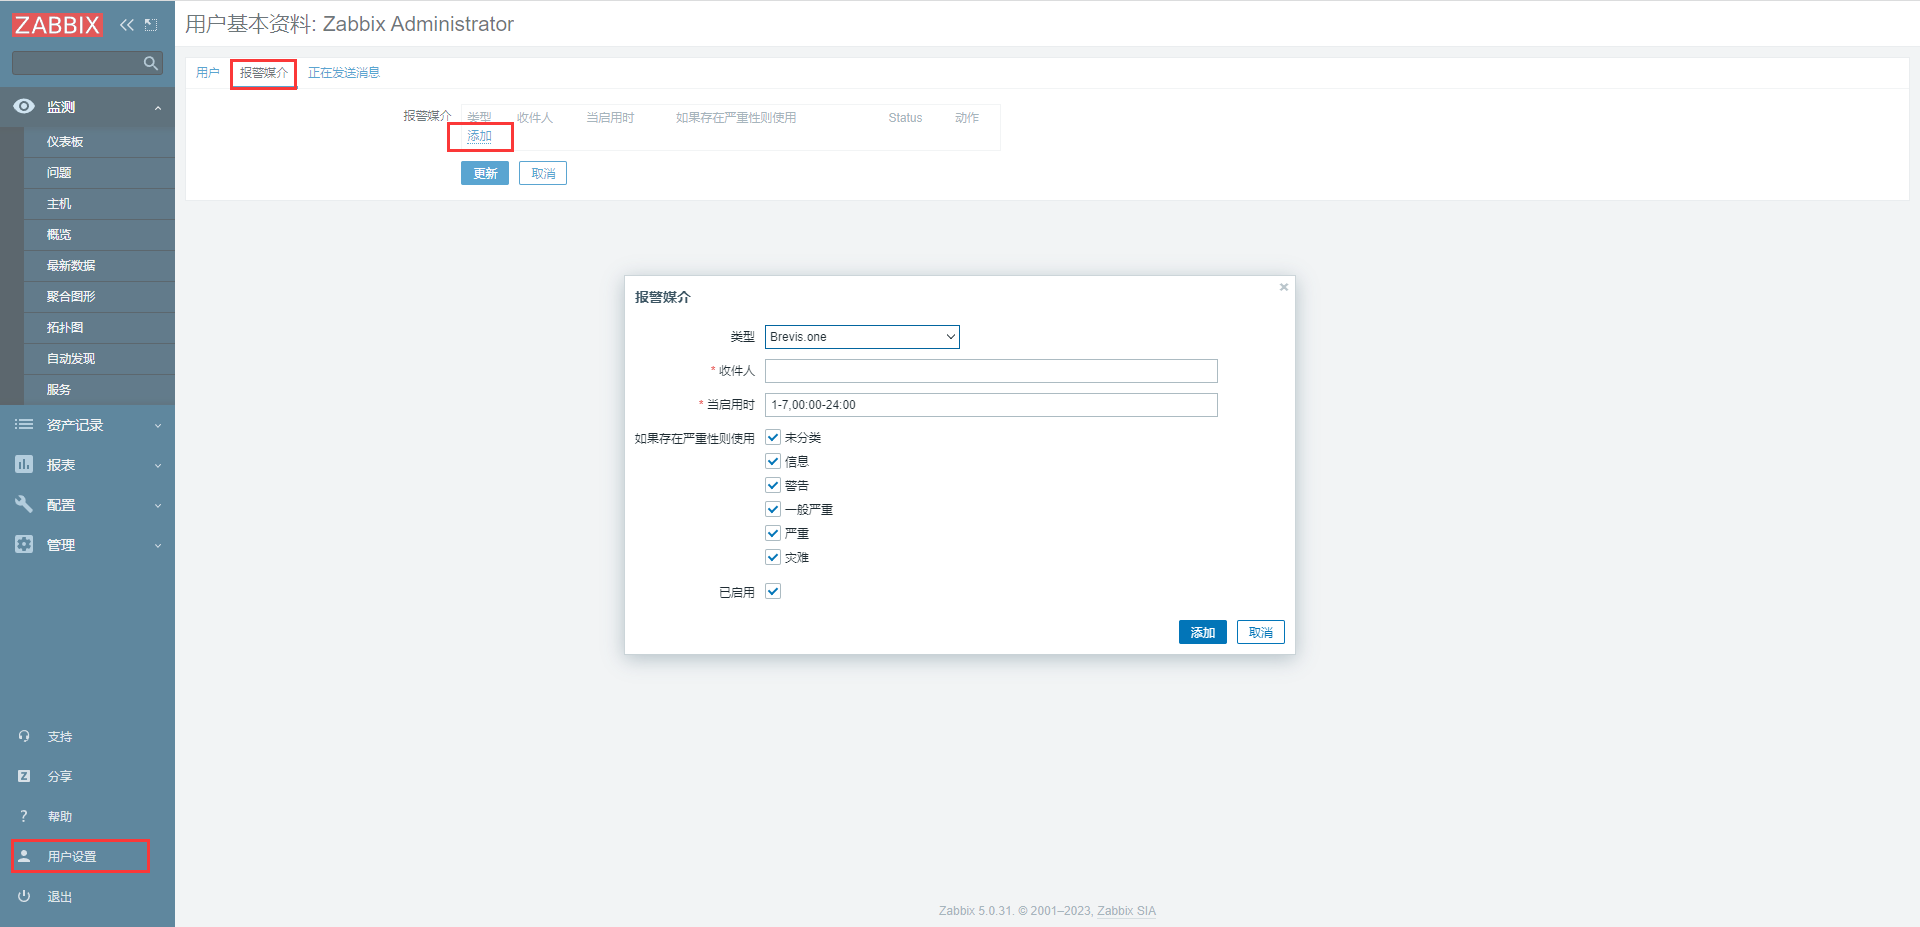The height and width of the screenshot is (927, 1920).
Task: Click the sidebar search magnifier icon
Action: coord(150,63)
